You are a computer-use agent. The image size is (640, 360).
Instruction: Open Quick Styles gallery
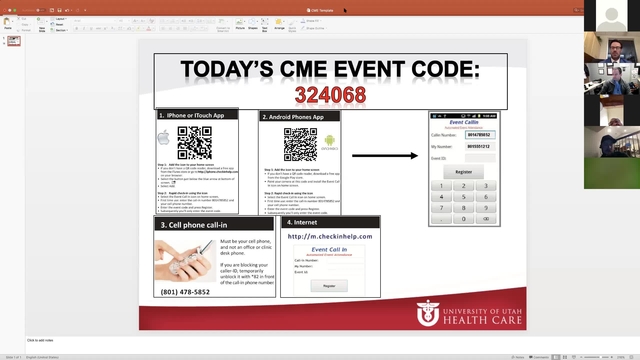(x=292, y=25)
